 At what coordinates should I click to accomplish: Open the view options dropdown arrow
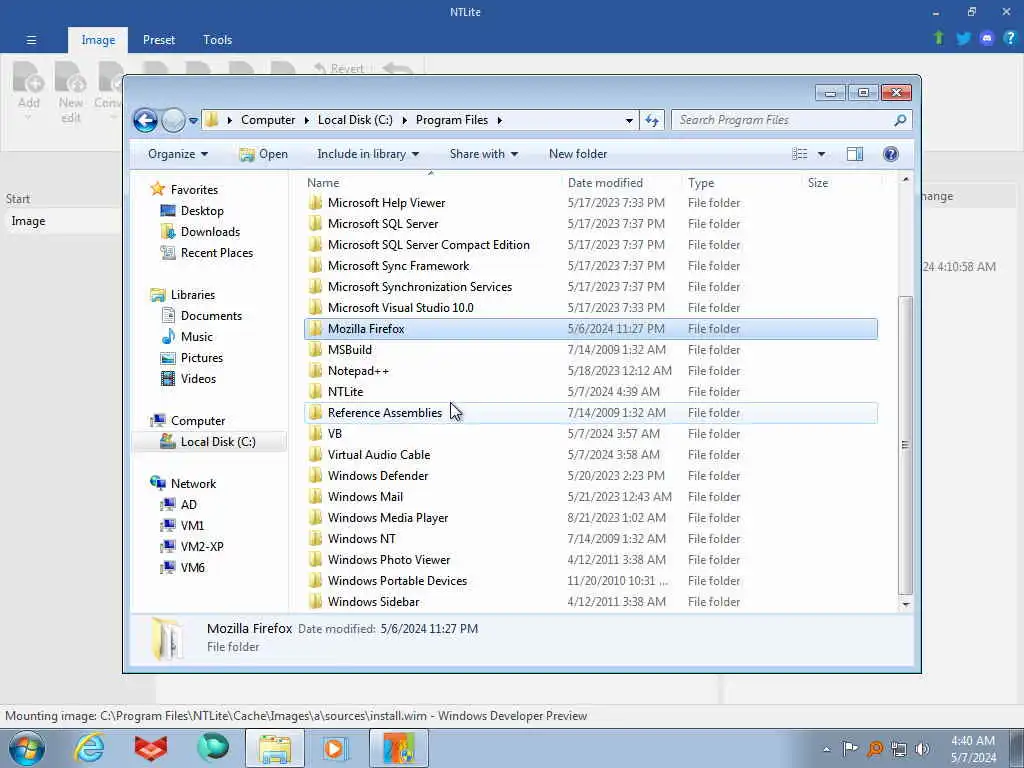click(822, 154)
